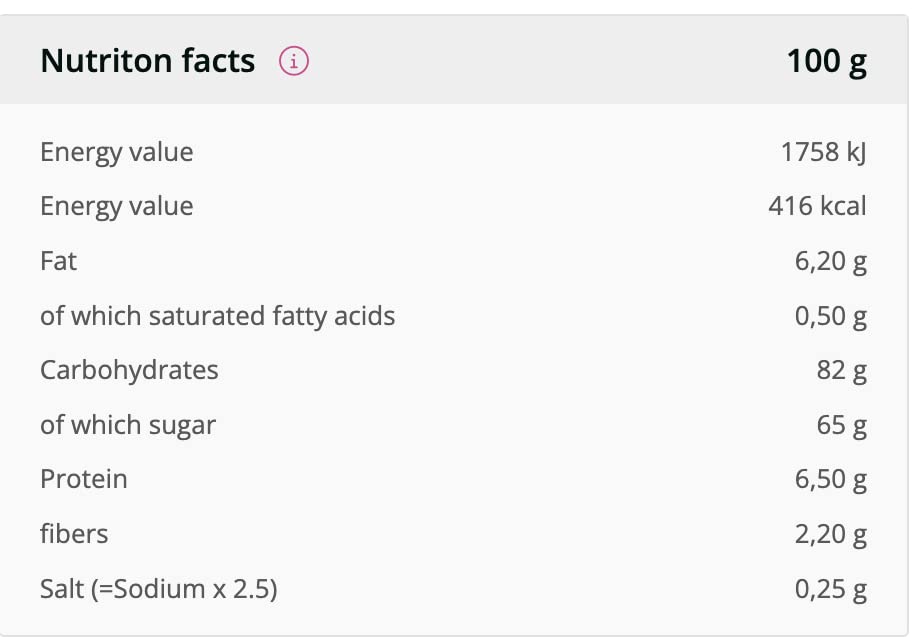Viewport: 914px width, 644px height.
Task: Click the 1758 kJ value
Action: pyautogui.click(x=823, y=152)
